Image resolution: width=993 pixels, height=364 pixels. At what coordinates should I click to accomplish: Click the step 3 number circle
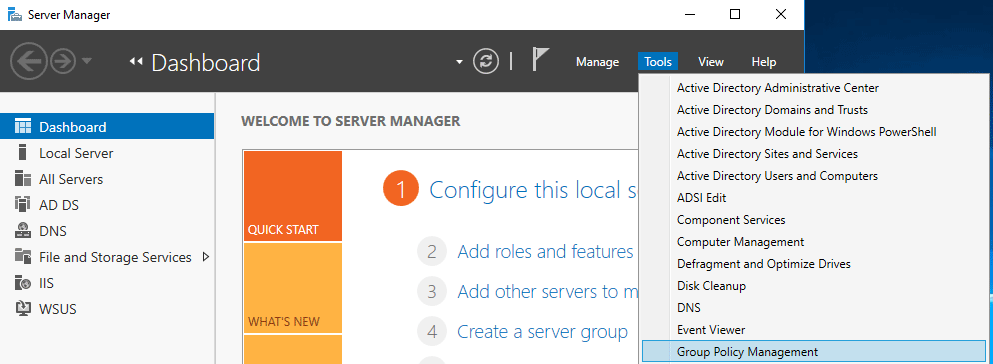432,292
